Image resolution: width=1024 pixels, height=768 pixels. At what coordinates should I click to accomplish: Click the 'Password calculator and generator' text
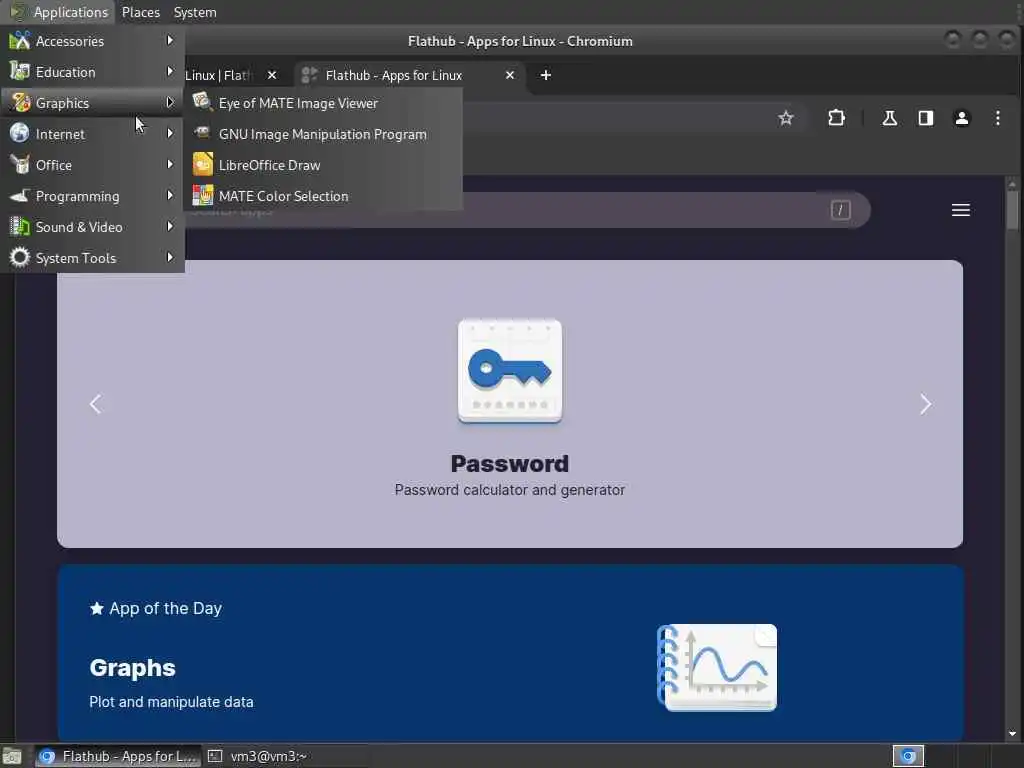coord(510,490)
